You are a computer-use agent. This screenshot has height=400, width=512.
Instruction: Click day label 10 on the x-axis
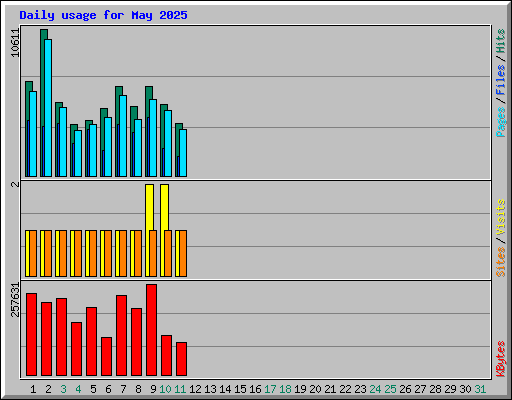point(165,389)
